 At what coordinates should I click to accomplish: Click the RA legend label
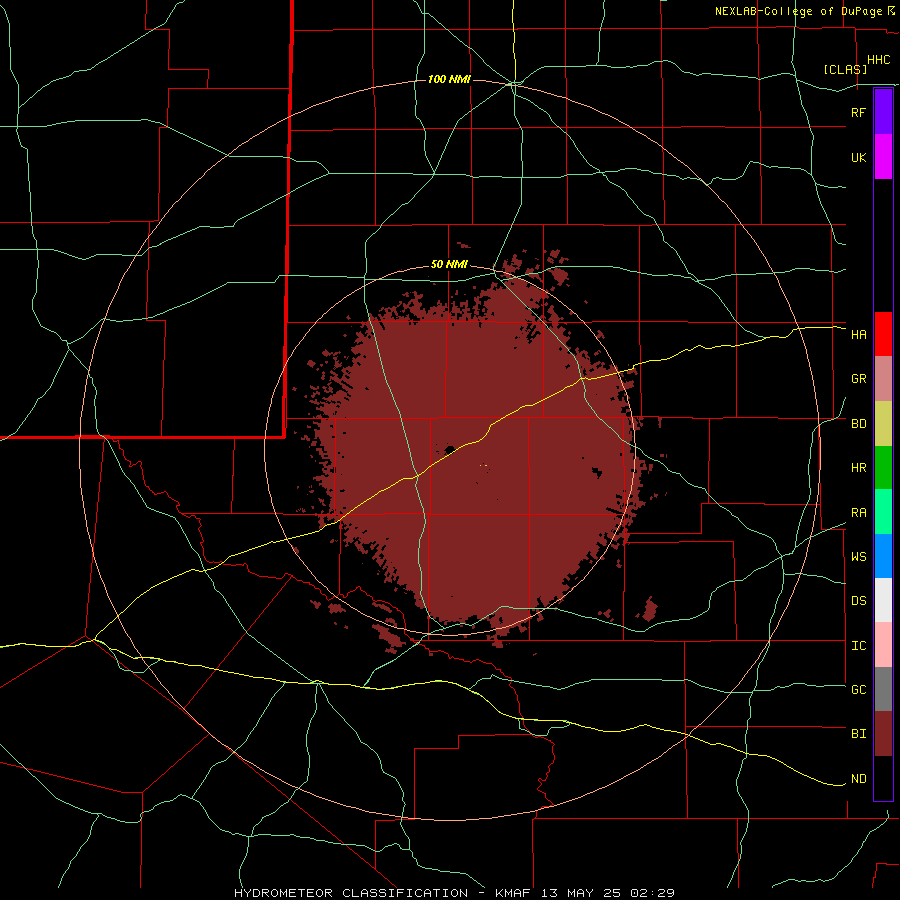coord(858,513)
